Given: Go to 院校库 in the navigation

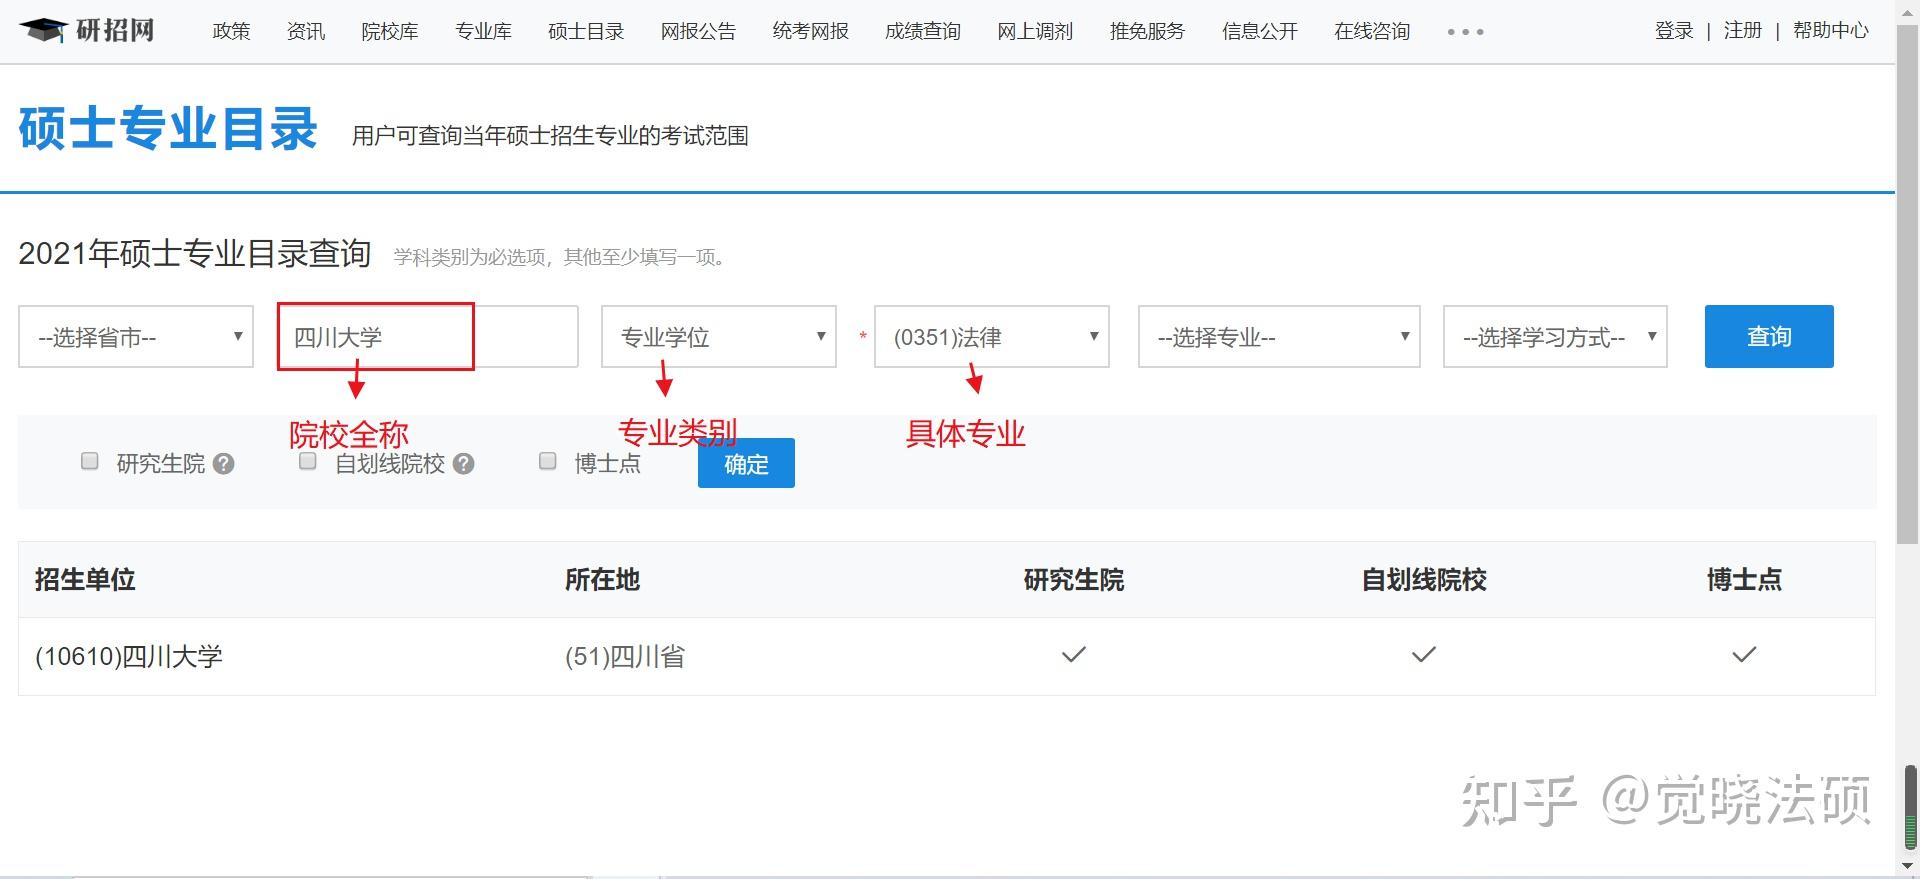Looking at the screenshot, I should 390,31.
